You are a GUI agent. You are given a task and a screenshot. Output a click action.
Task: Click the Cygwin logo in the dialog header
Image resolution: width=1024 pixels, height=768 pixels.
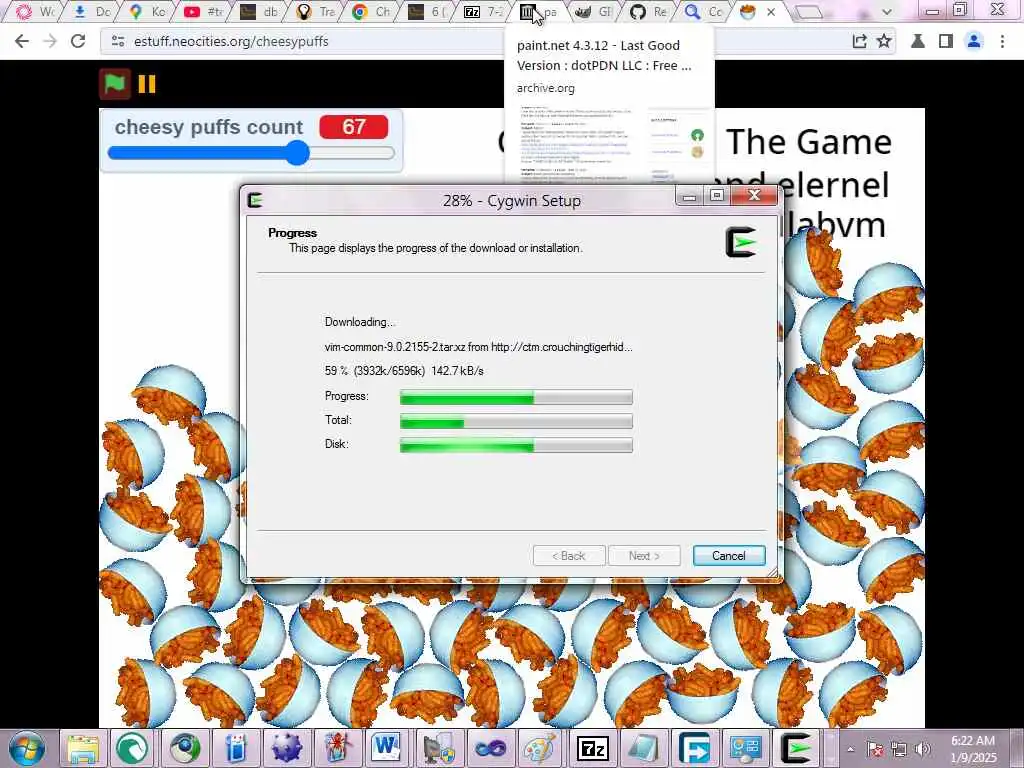[741, 242]
